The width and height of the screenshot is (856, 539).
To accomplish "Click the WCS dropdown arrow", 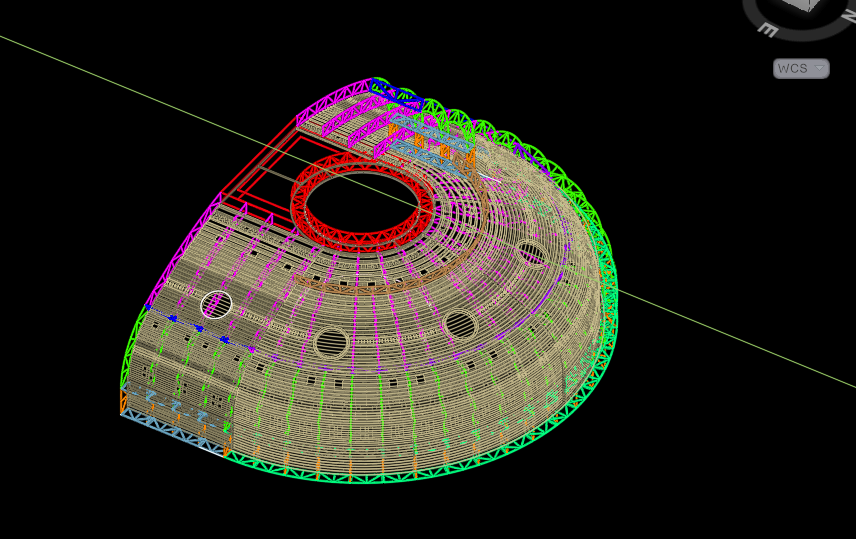I will point(819,68).
